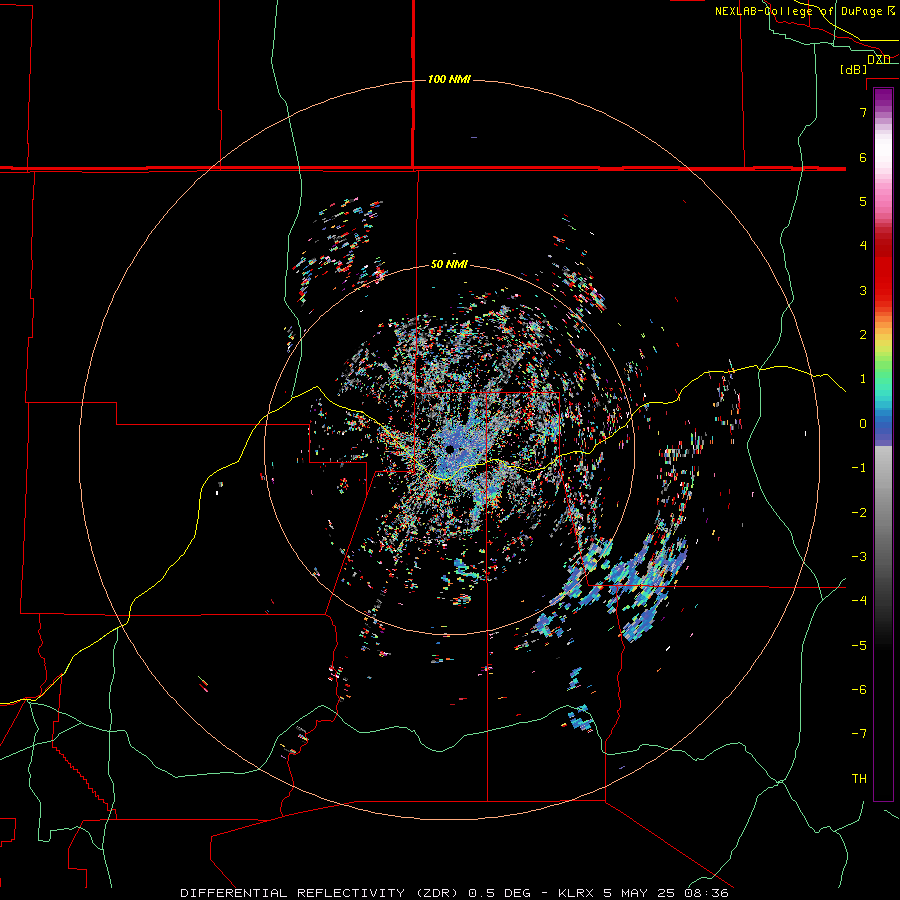
Task: Click the 0 value on the ZDR scale
Action: point(863,424)
